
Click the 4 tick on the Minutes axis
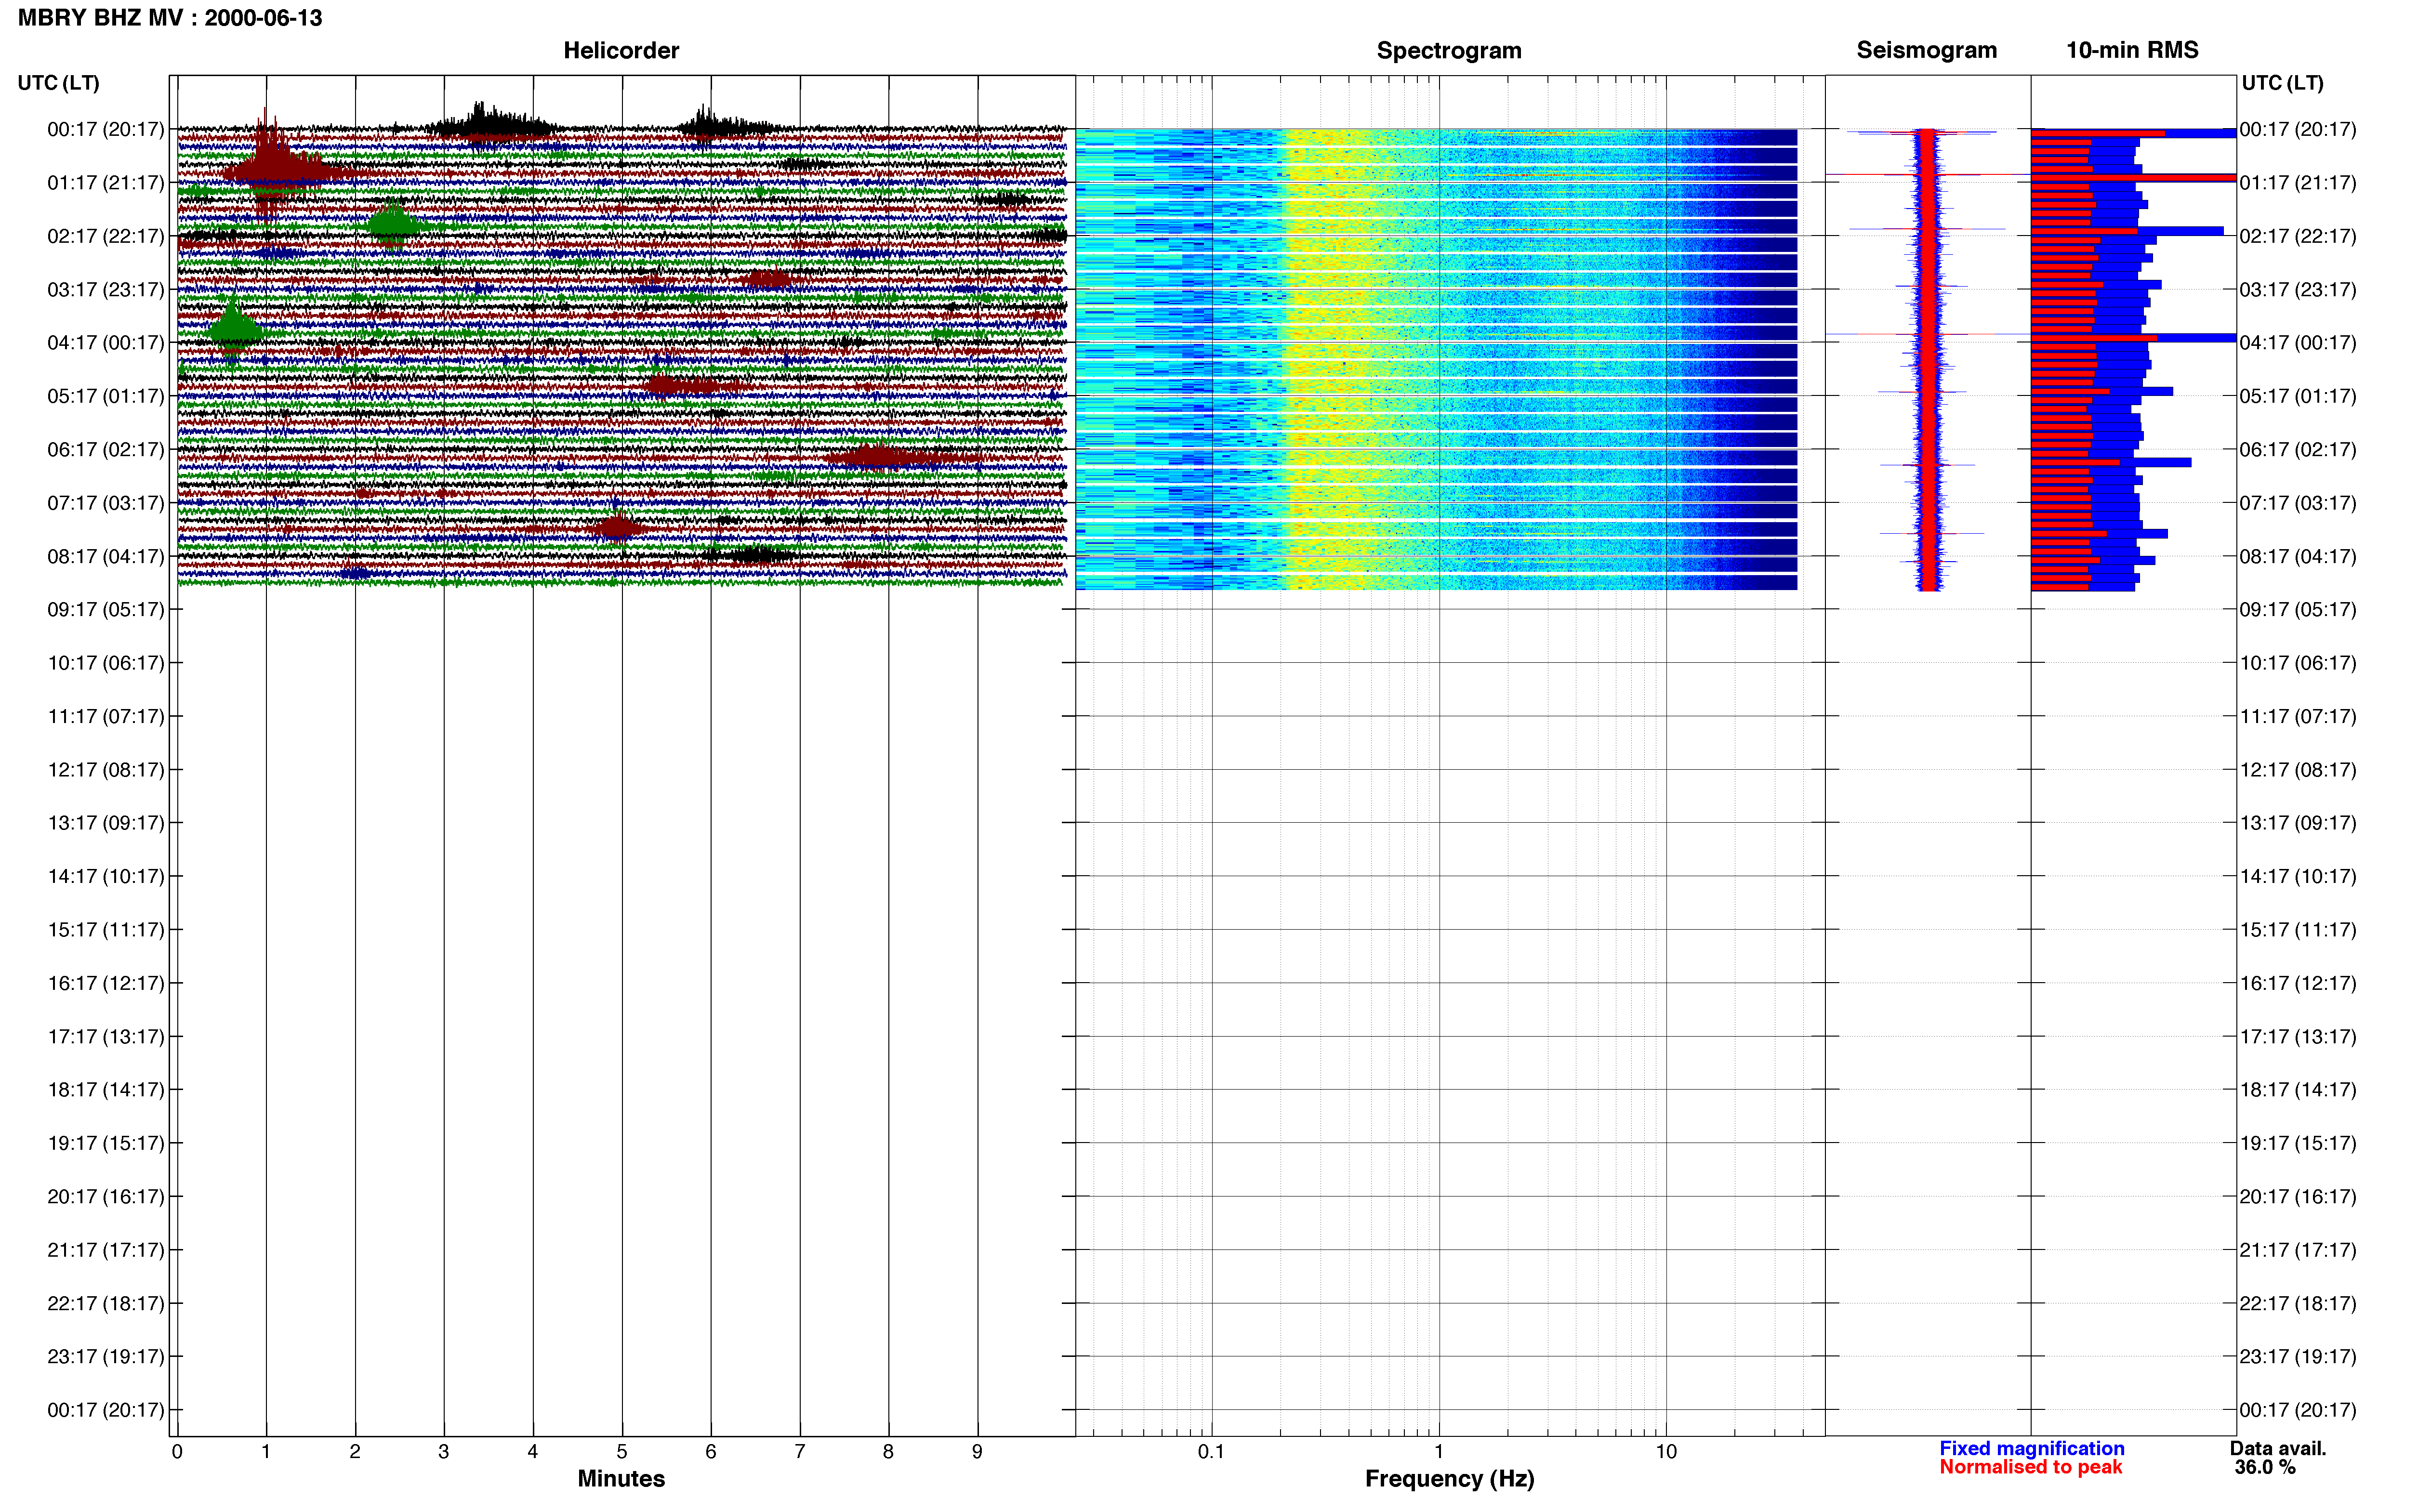(533, 1451)
